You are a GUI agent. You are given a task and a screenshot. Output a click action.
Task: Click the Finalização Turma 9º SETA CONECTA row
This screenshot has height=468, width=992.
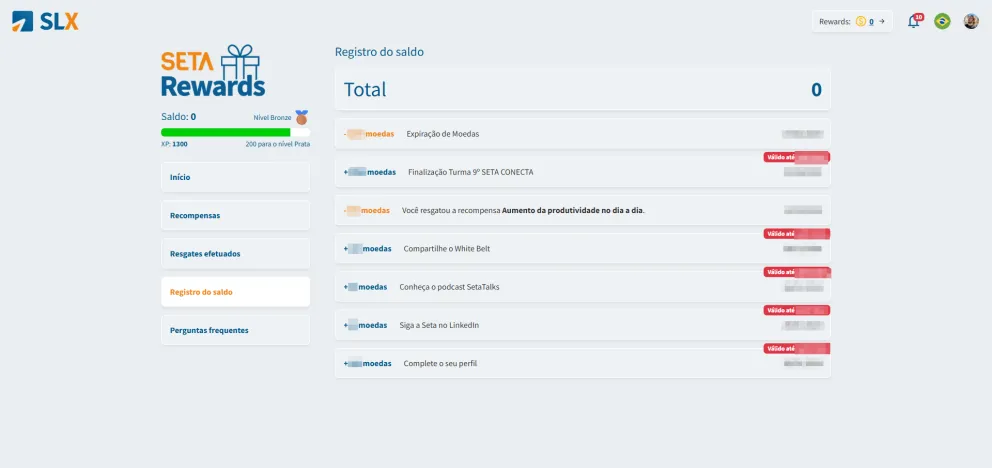[x=583, y=172]
